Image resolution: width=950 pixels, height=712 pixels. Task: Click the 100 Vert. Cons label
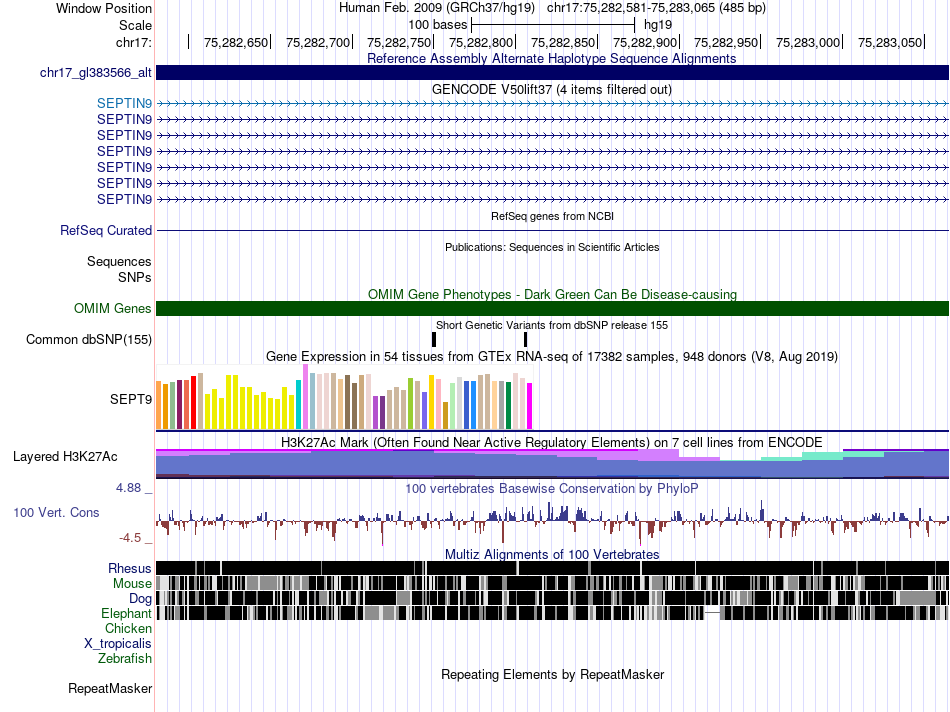click(56, 513)
